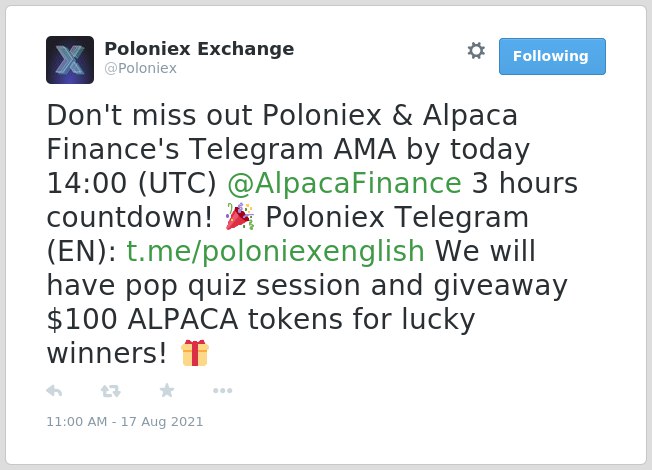Click the reply arrow icon
Image resolution: width=652 pixels, height=470 pixels.
coord(54,391)
